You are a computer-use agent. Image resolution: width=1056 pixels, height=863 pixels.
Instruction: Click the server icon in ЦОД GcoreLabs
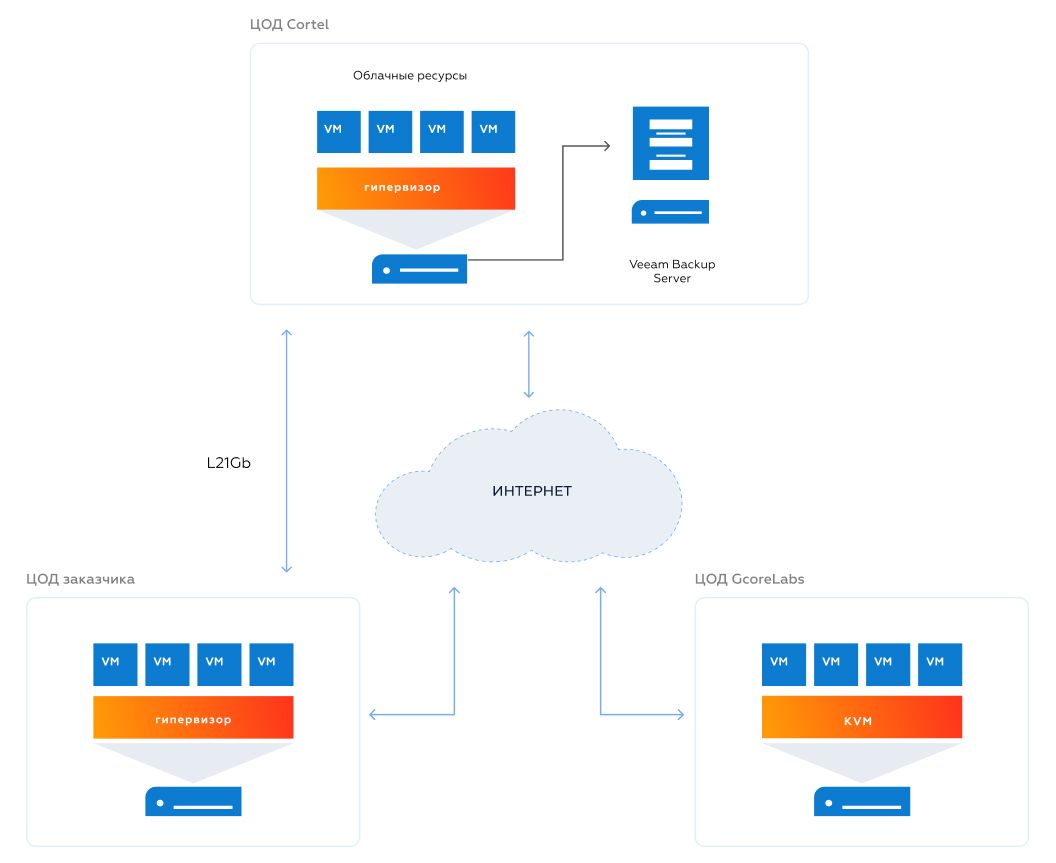861,802
